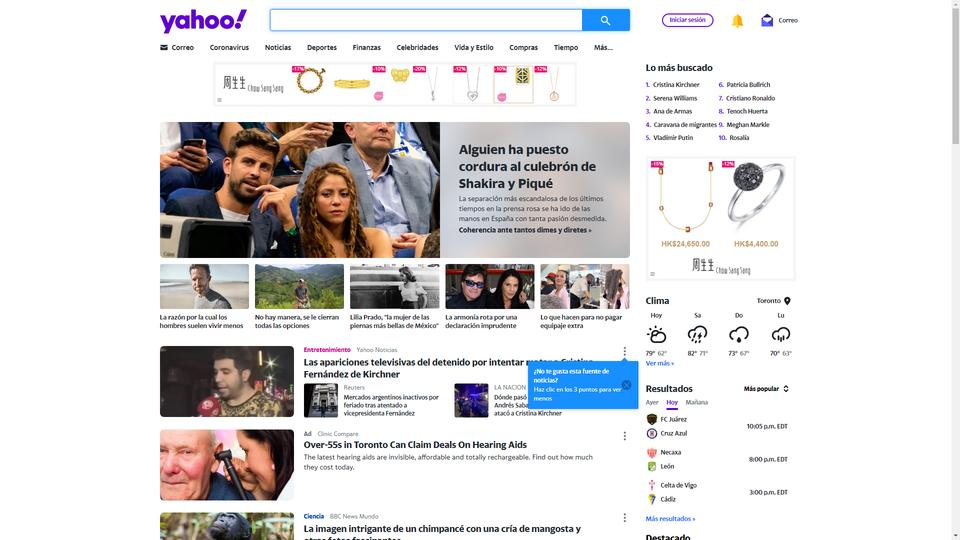Click the Celta de Vigo team crest

651,486
